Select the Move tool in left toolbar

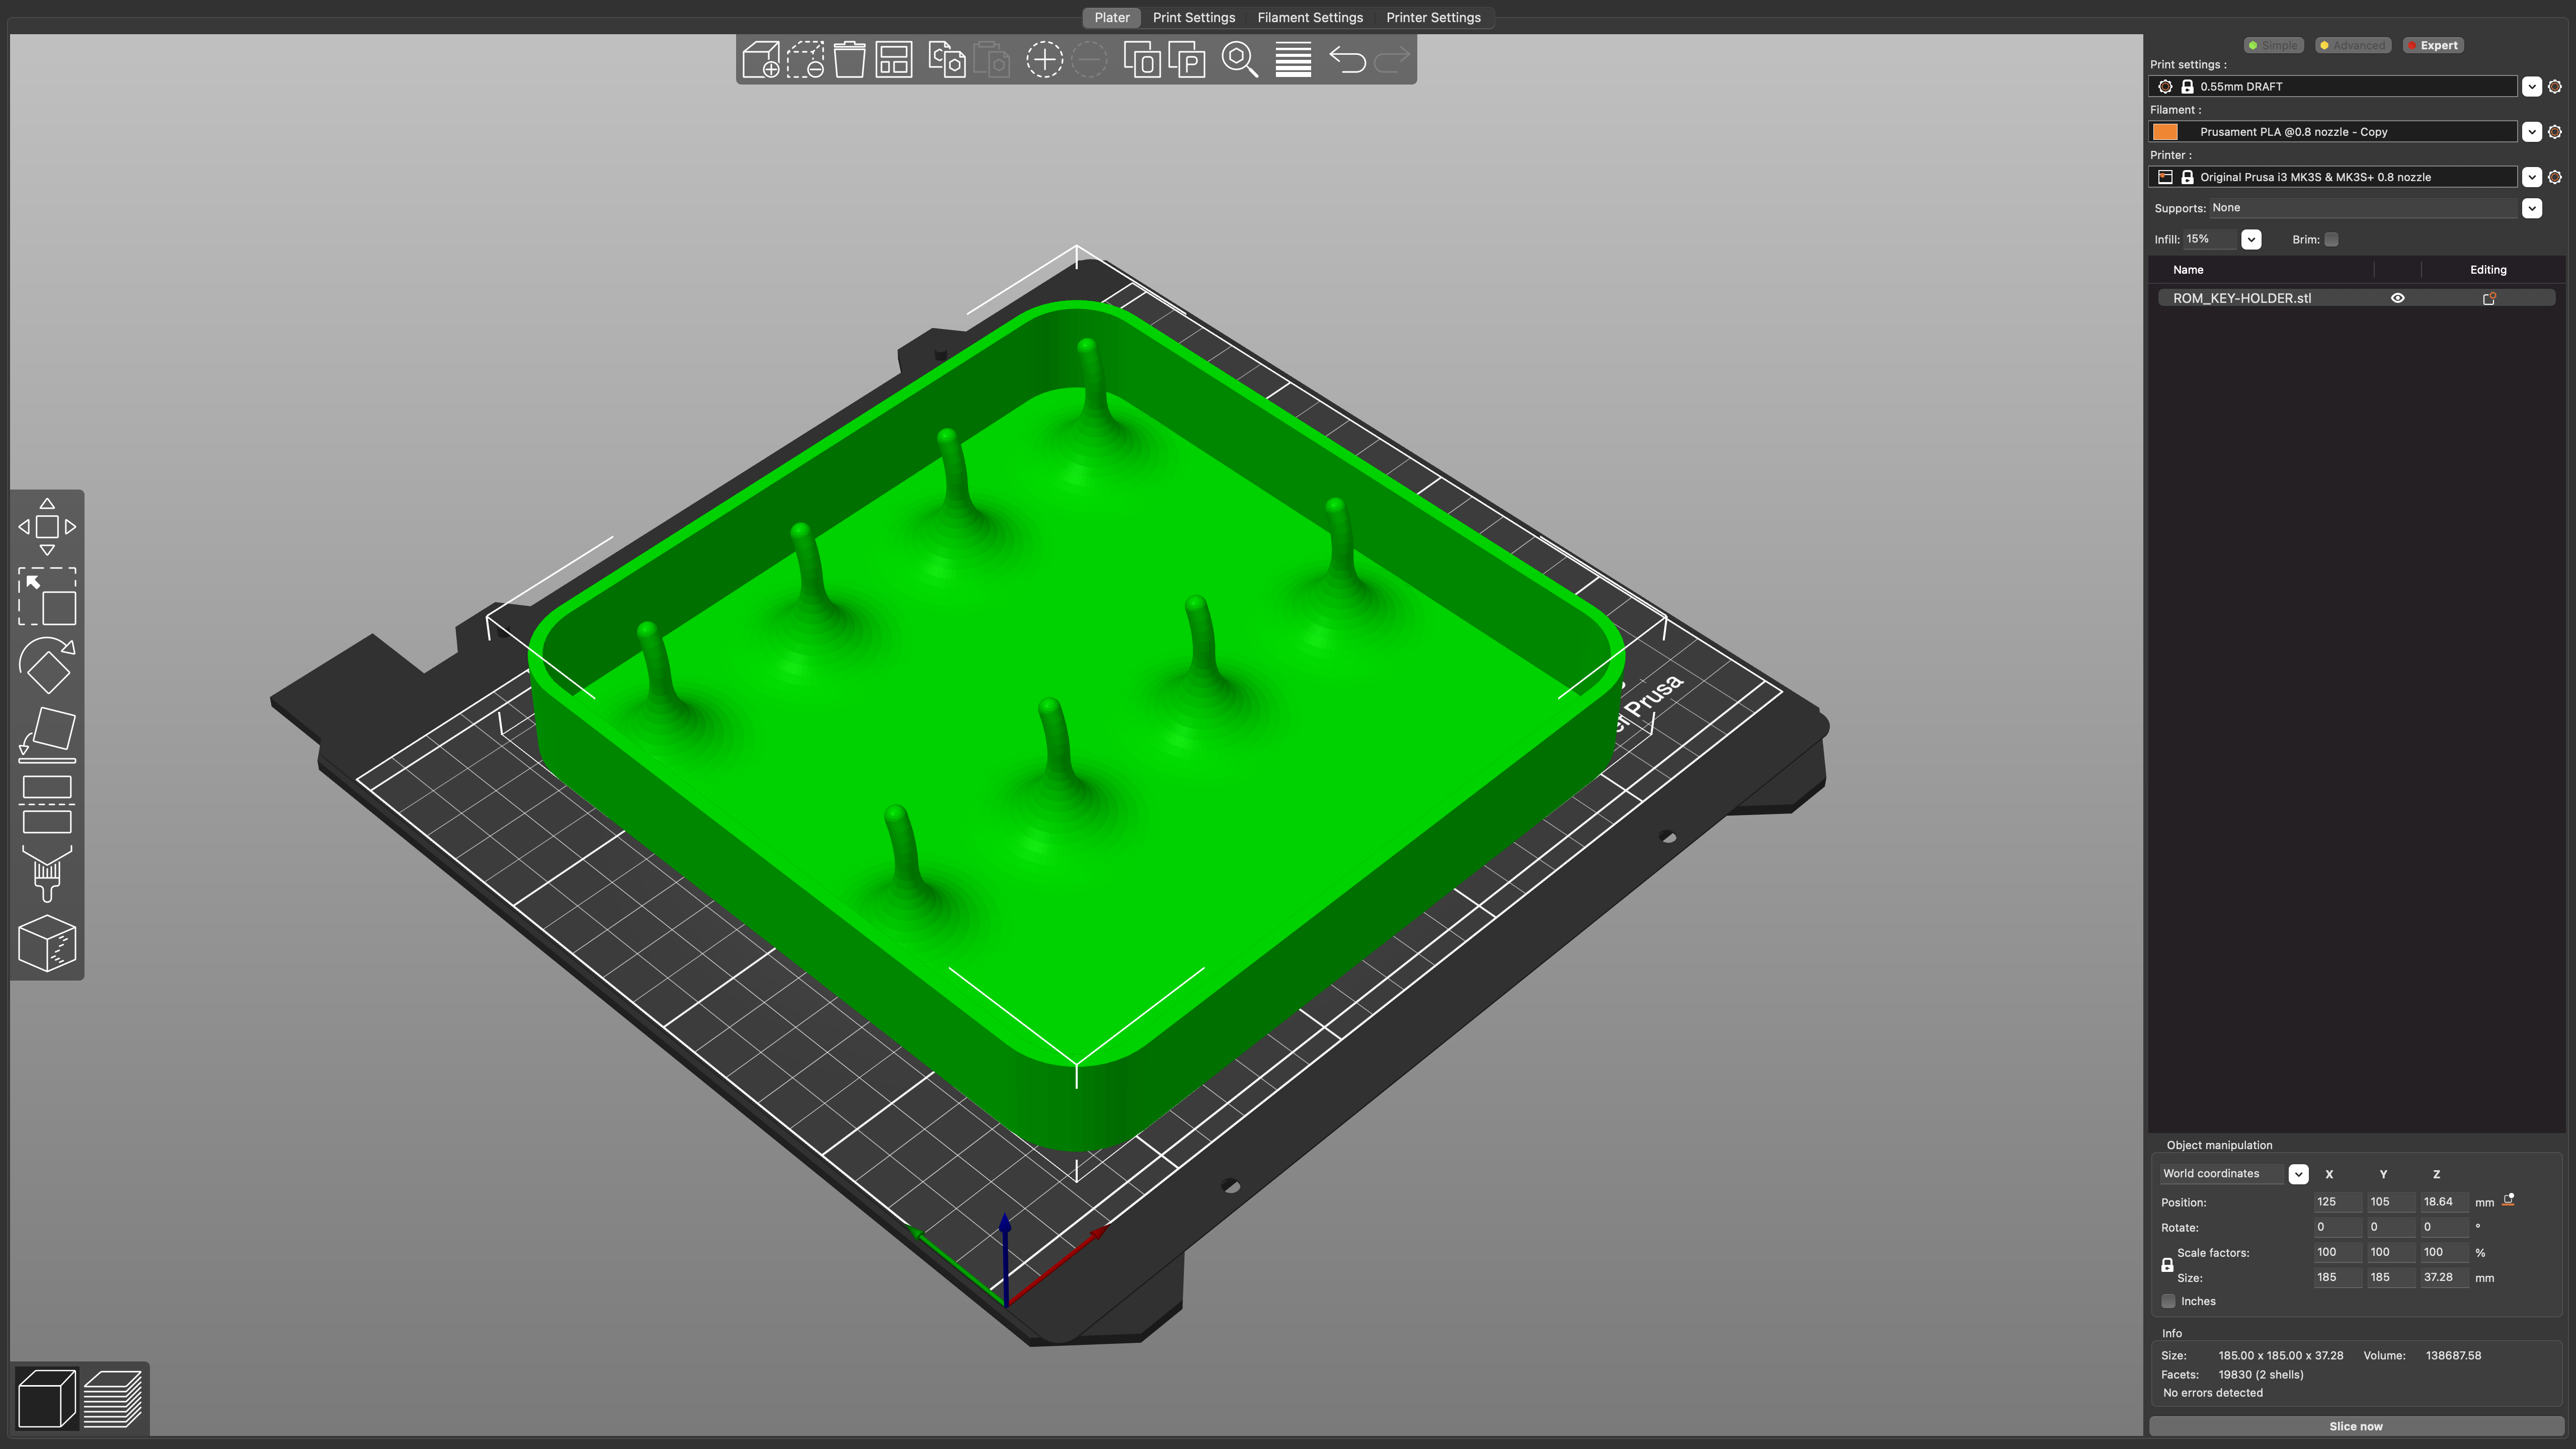point(47,526)
